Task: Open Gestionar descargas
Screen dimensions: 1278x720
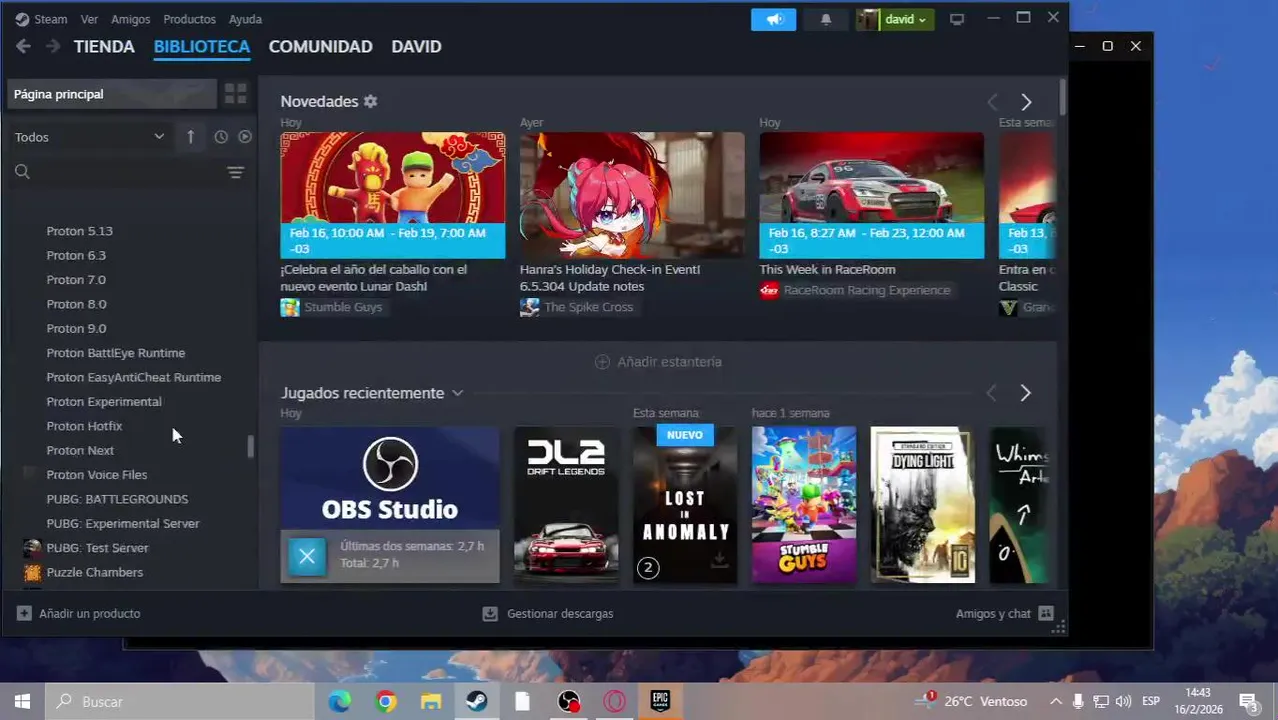Action: (547, 614)
